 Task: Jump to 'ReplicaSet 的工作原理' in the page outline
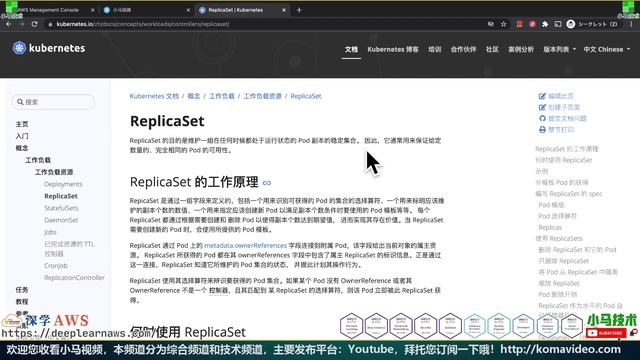tap(567, 149)
